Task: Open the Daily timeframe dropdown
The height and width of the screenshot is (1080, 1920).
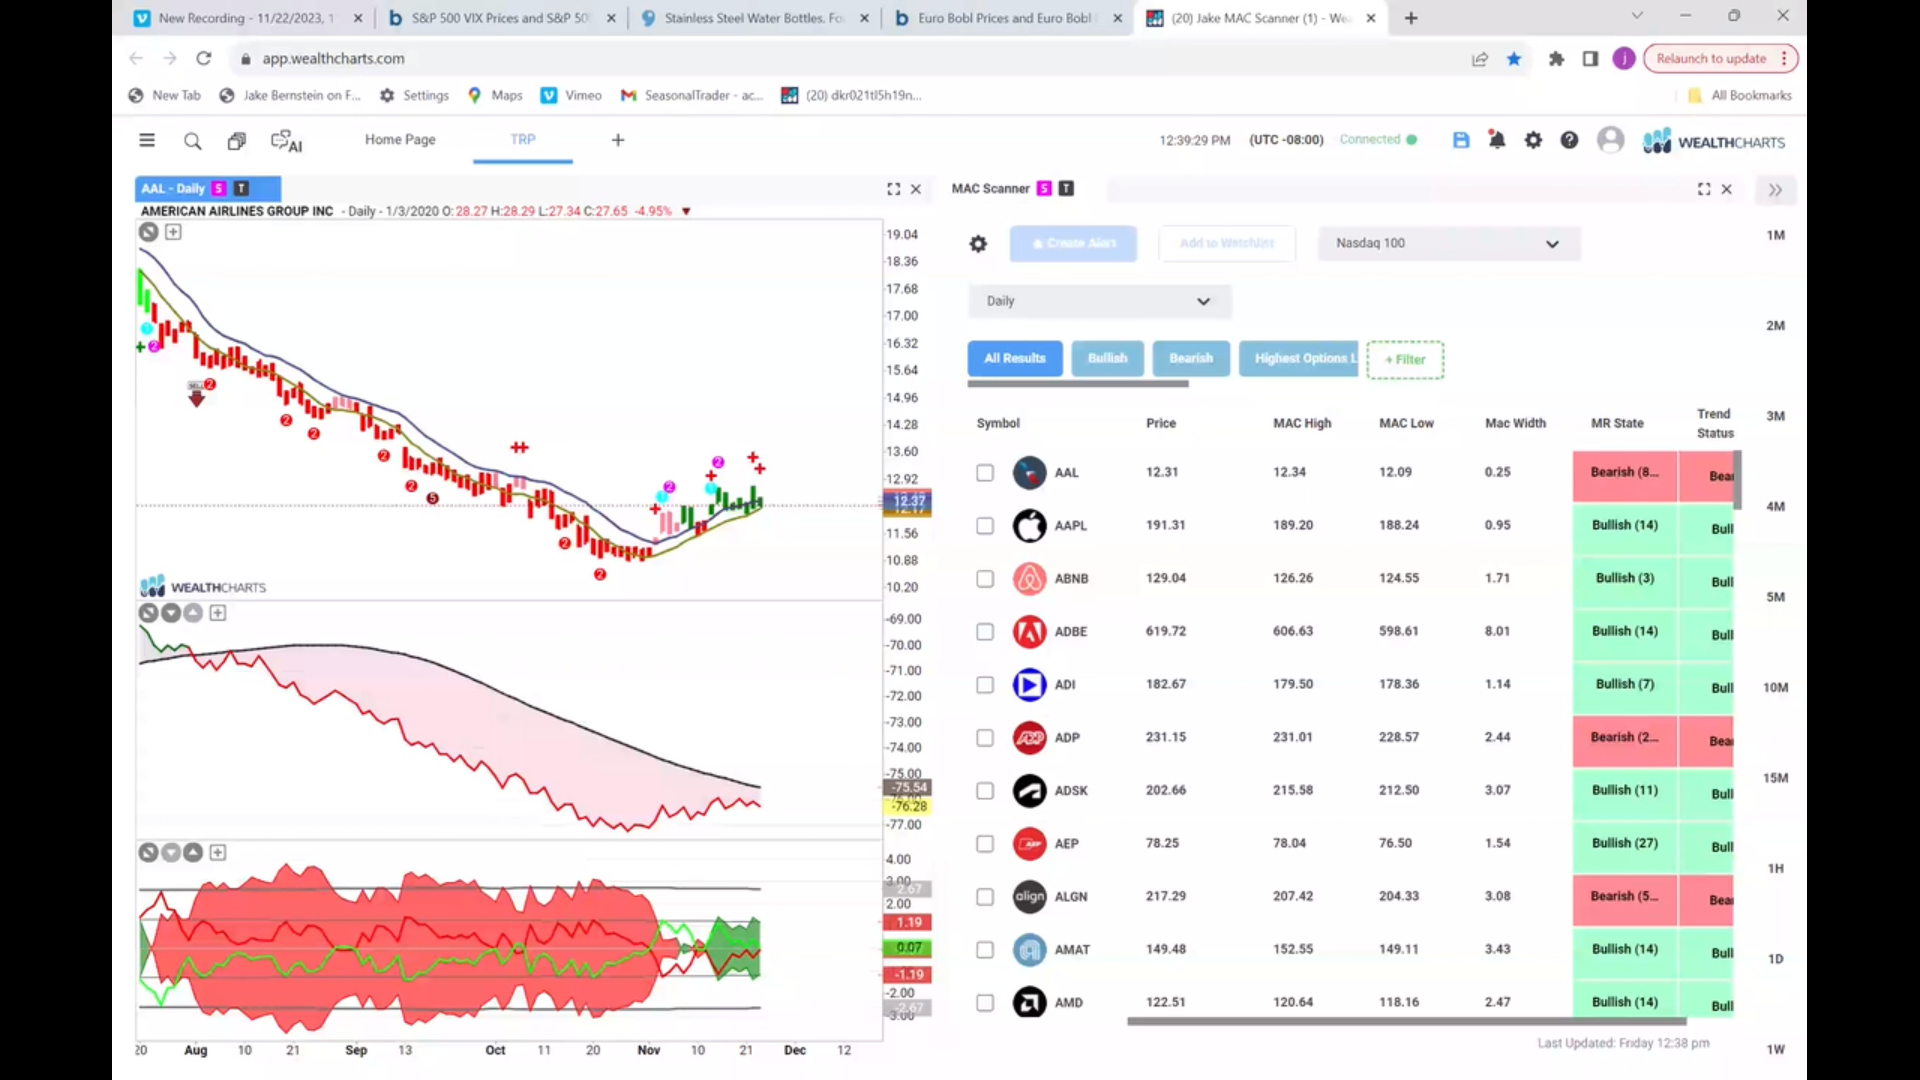Action: [x=1099, y=301]
